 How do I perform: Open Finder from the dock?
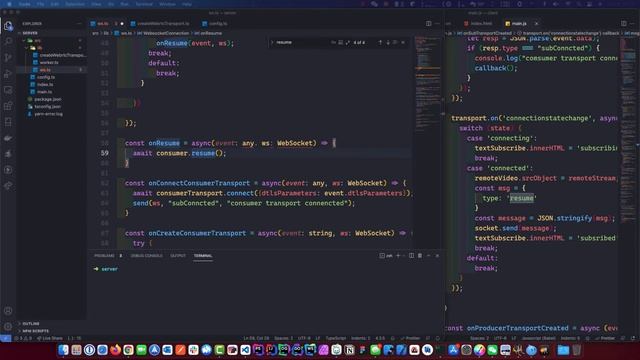63,350
